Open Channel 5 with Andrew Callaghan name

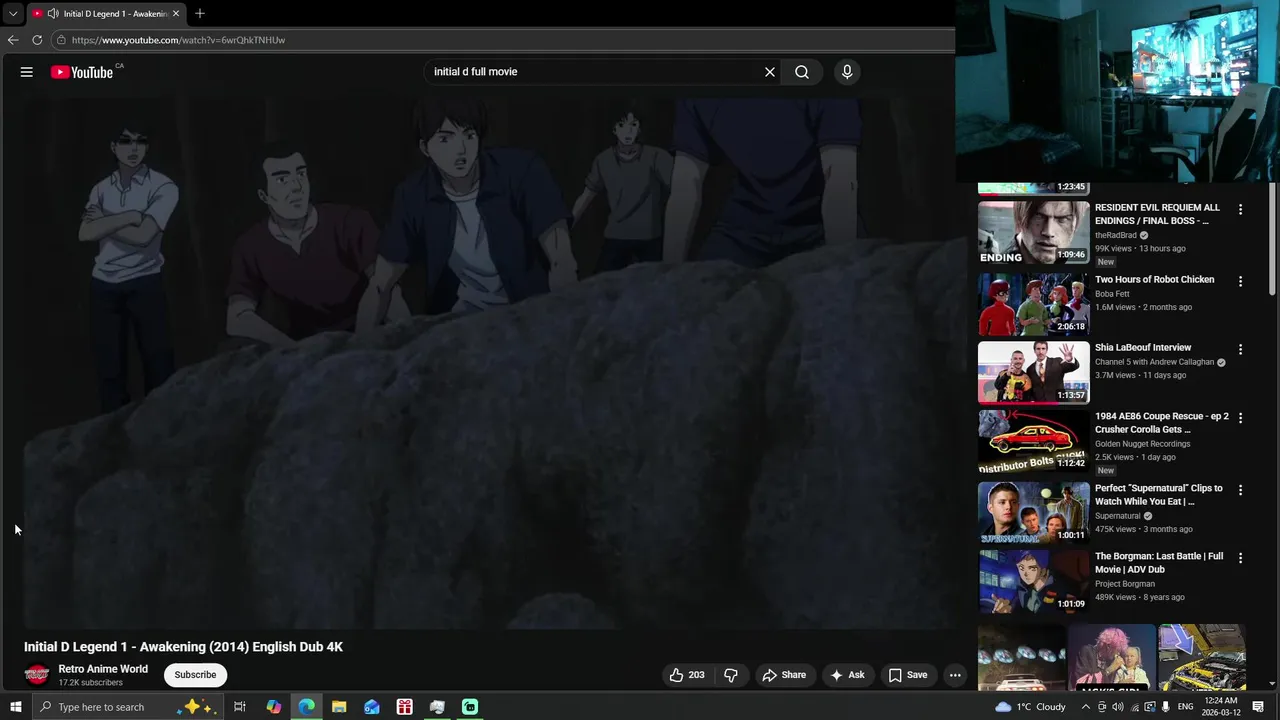pos(1154,362)
